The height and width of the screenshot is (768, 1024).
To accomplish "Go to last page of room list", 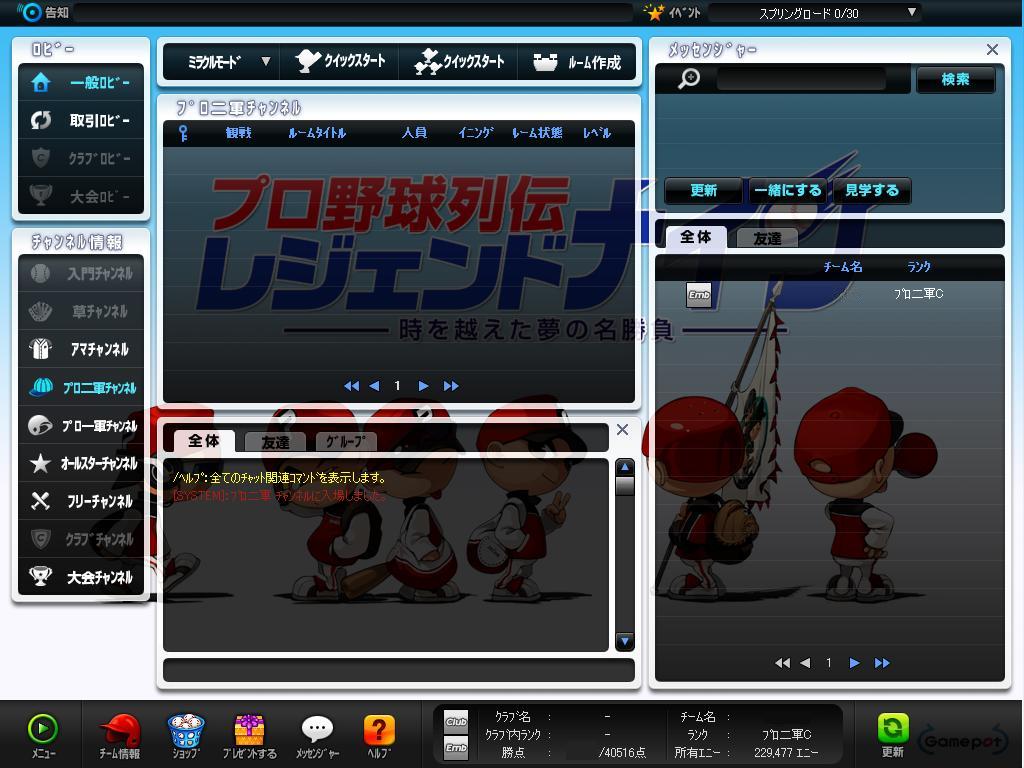I will [x=451, y=386].
